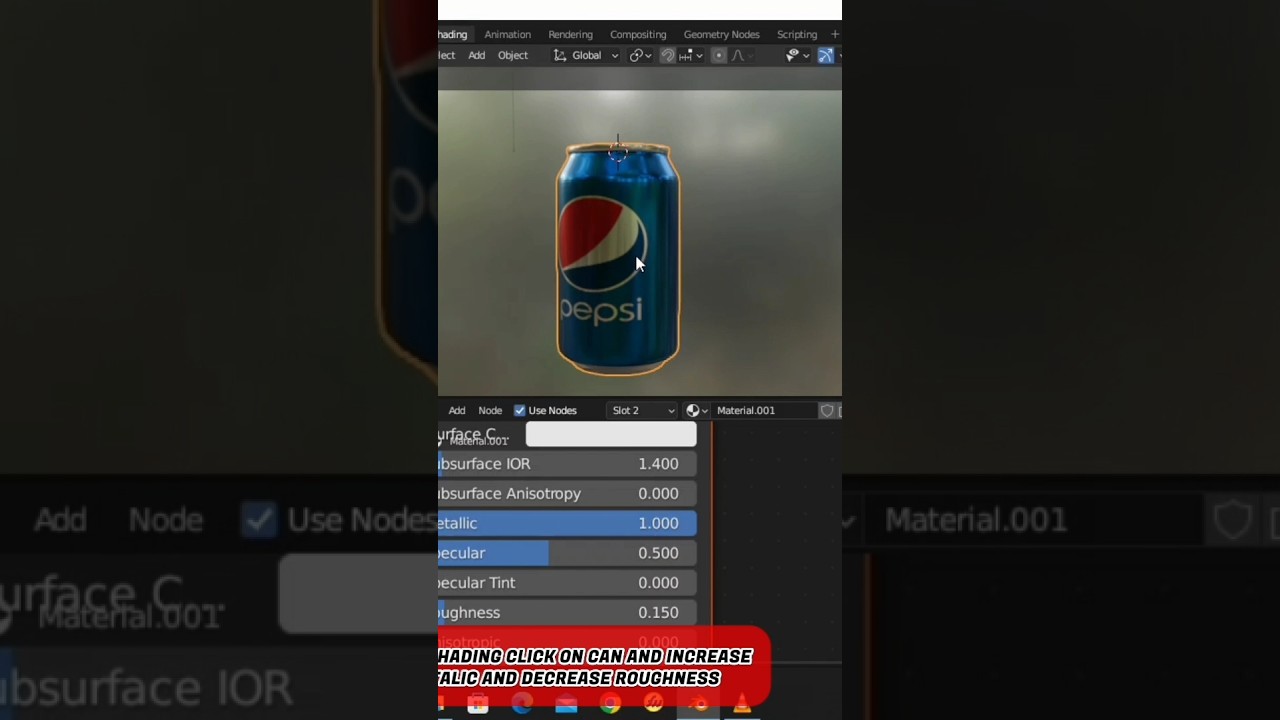
Task: Toggle the show gizmo button
Action: click(x=825, y=55)
